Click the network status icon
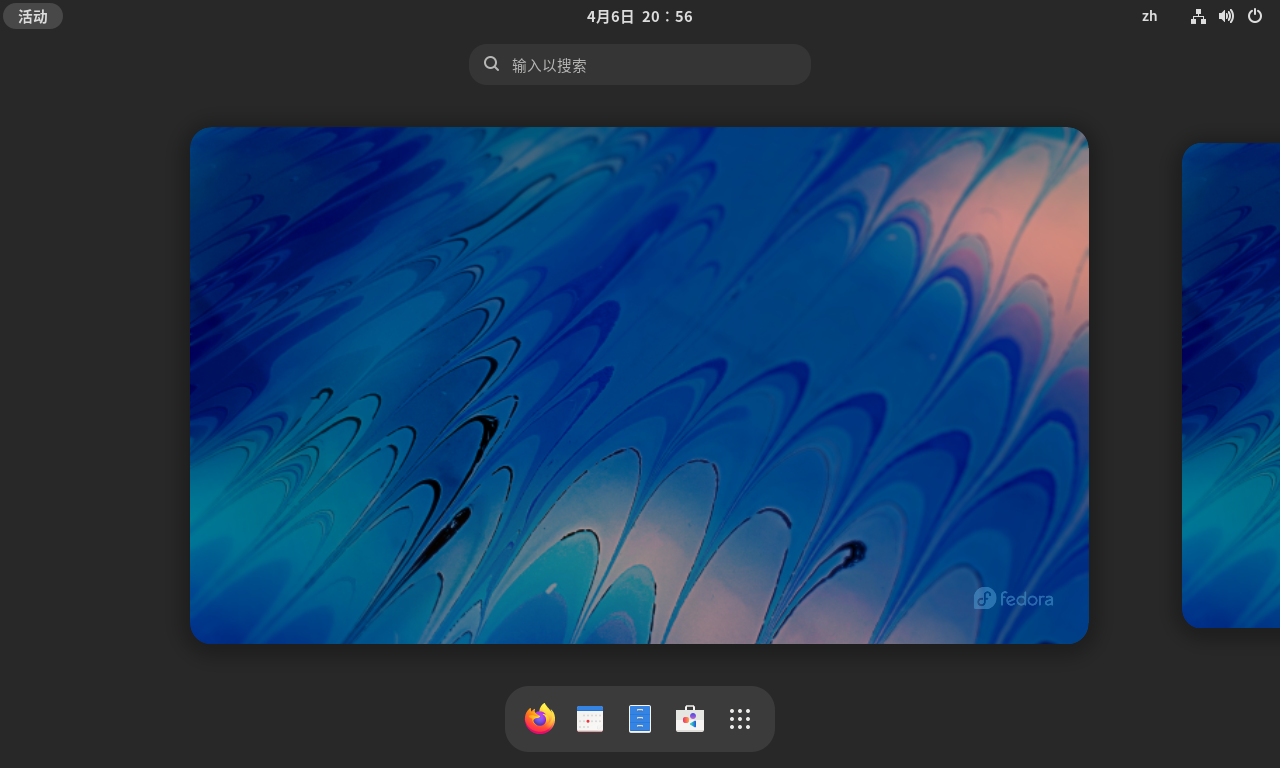The width and height of the screenshot is (1280, 768). [x=1198, y=16]
